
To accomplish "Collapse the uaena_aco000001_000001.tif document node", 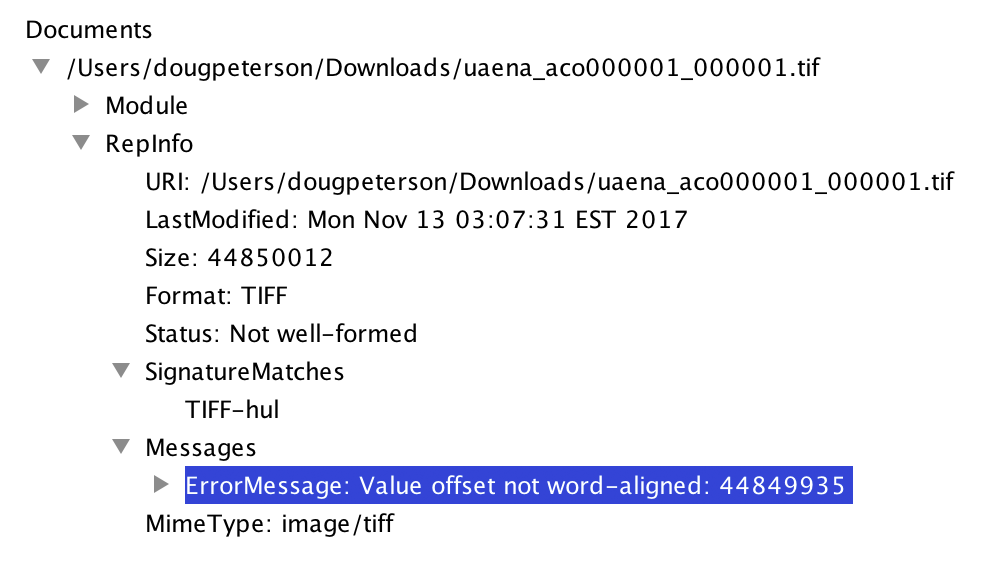I will [x=41, y=67].
